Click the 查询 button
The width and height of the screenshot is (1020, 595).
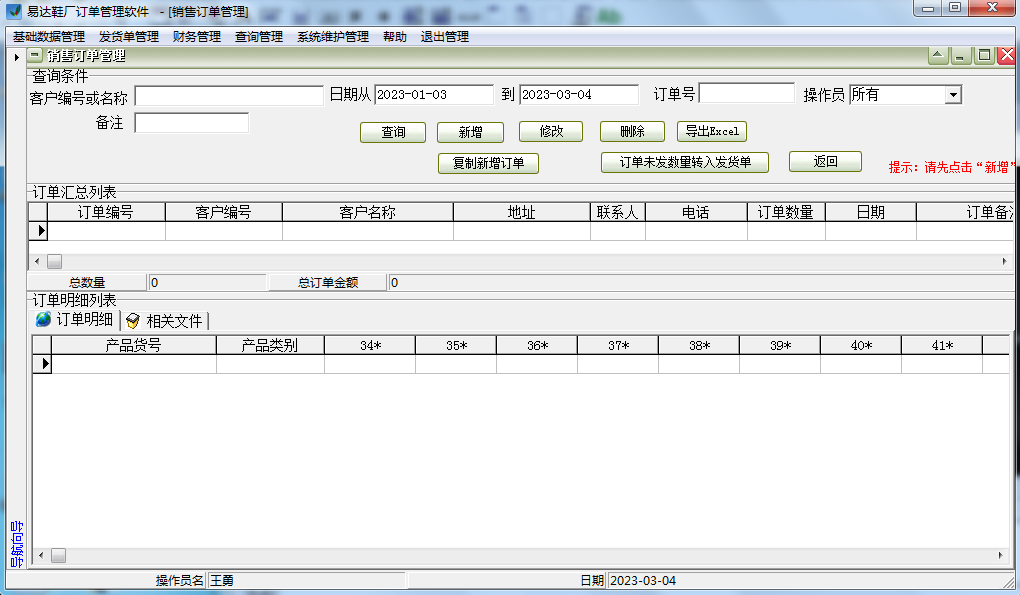pos(393,132)
